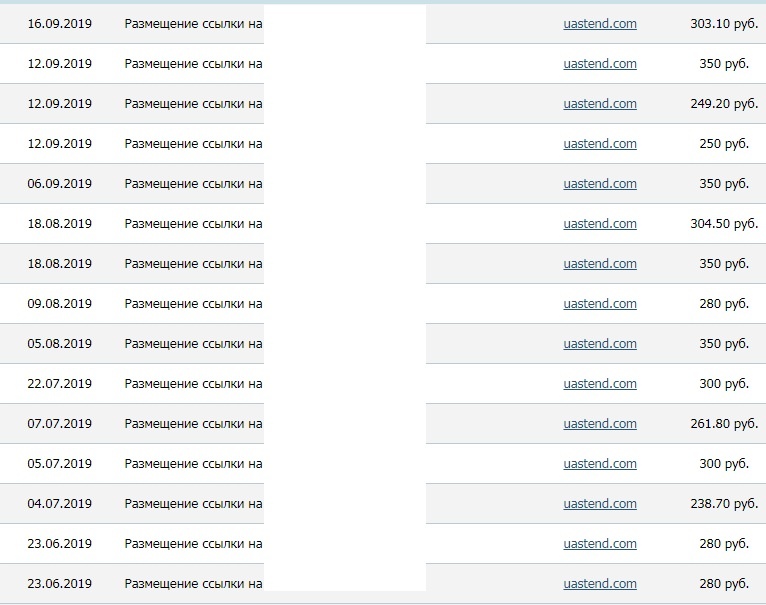The image size is (766, 605).
Task: Select the 250 руб. amount cell
Action: (x=724, y=144)
